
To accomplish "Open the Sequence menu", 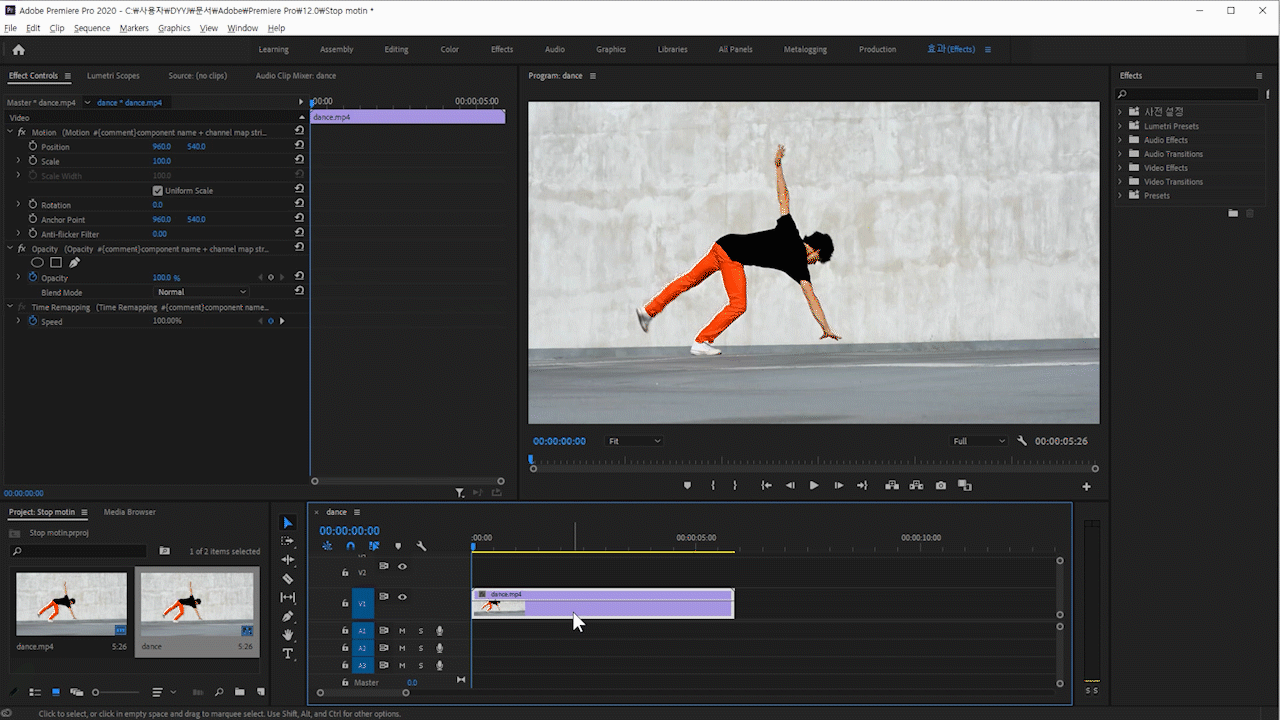I will pos(92,28).
